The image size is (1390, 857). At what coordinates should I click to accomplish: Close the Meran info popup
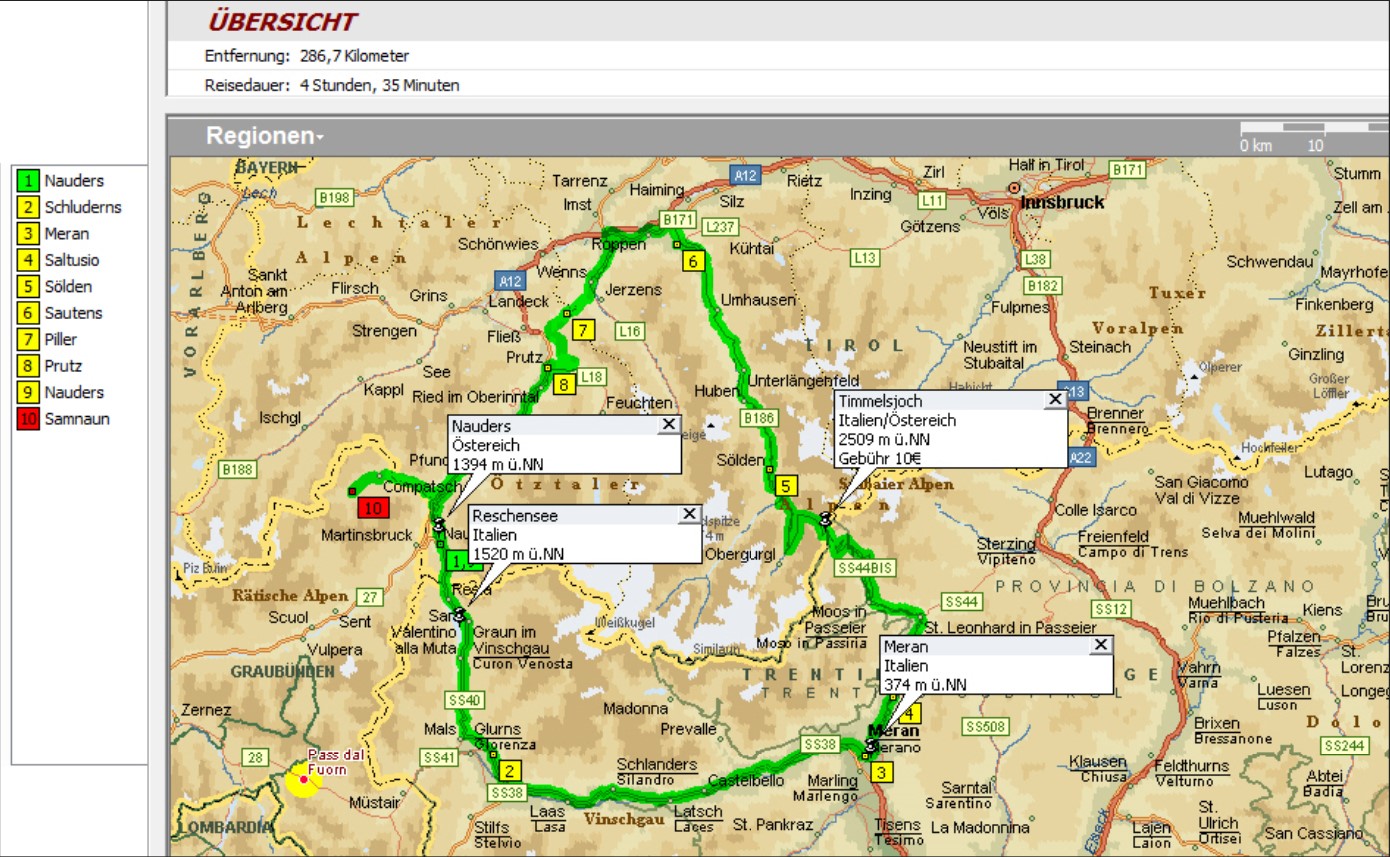pos(1100,645)
